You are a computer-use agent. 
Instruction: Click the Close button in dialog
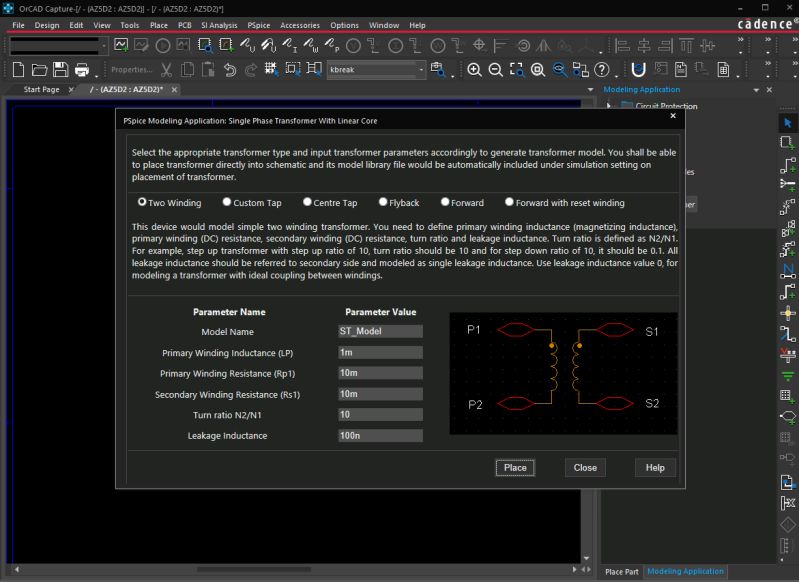click(x=585, y=467)
